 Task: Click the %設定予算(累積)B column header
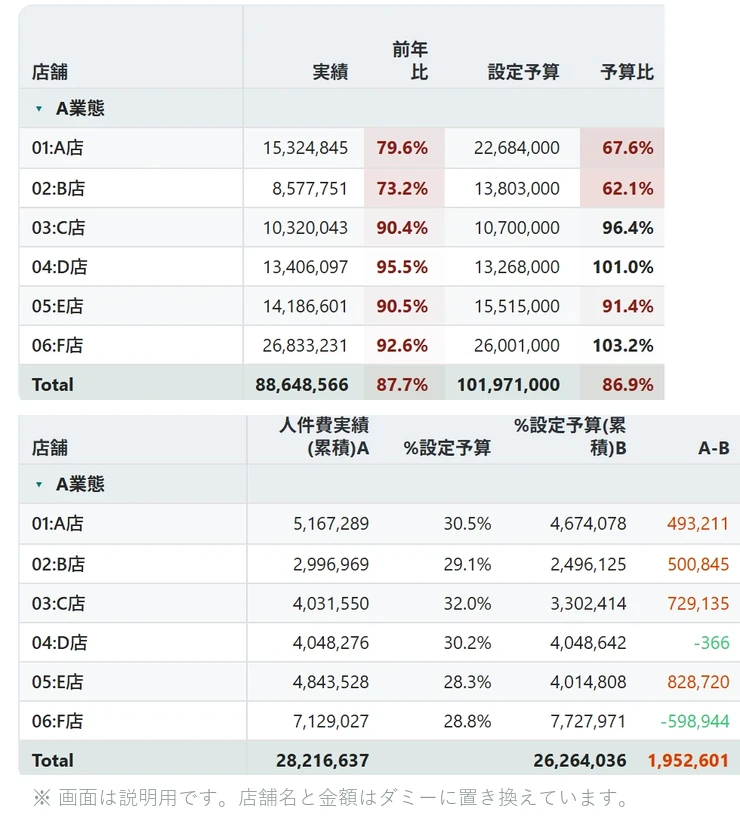(570, 437)
